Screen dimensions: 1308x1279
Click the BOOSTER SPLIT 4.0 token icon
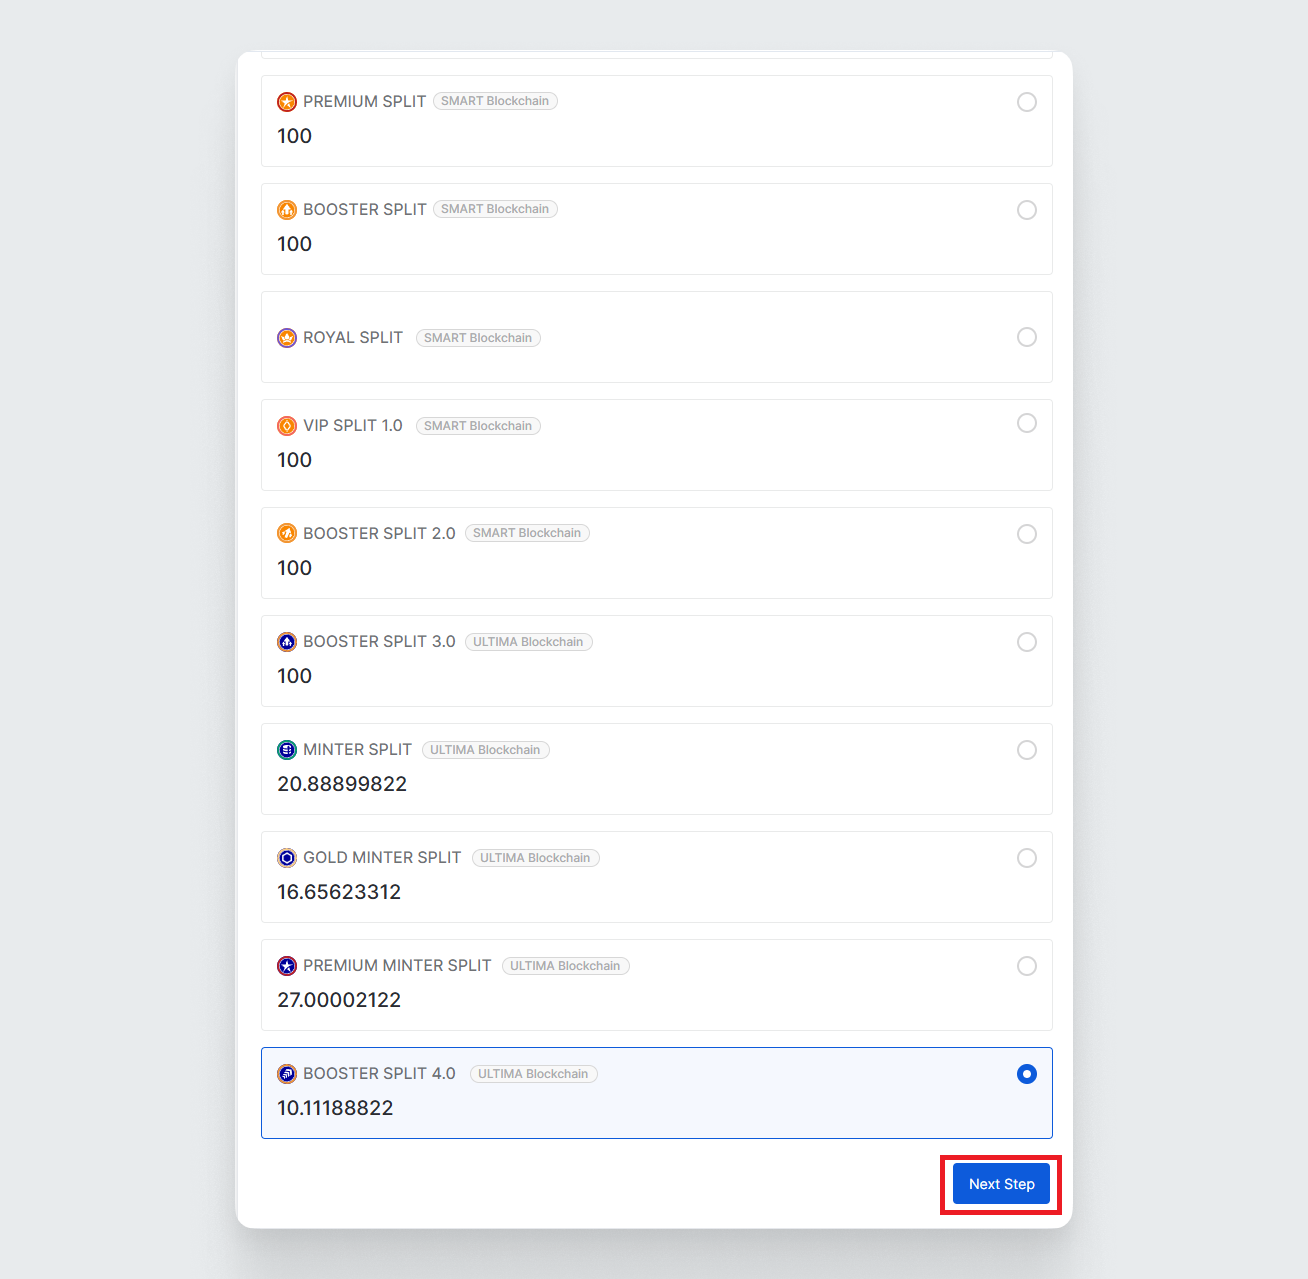[x=287, y=1074]
